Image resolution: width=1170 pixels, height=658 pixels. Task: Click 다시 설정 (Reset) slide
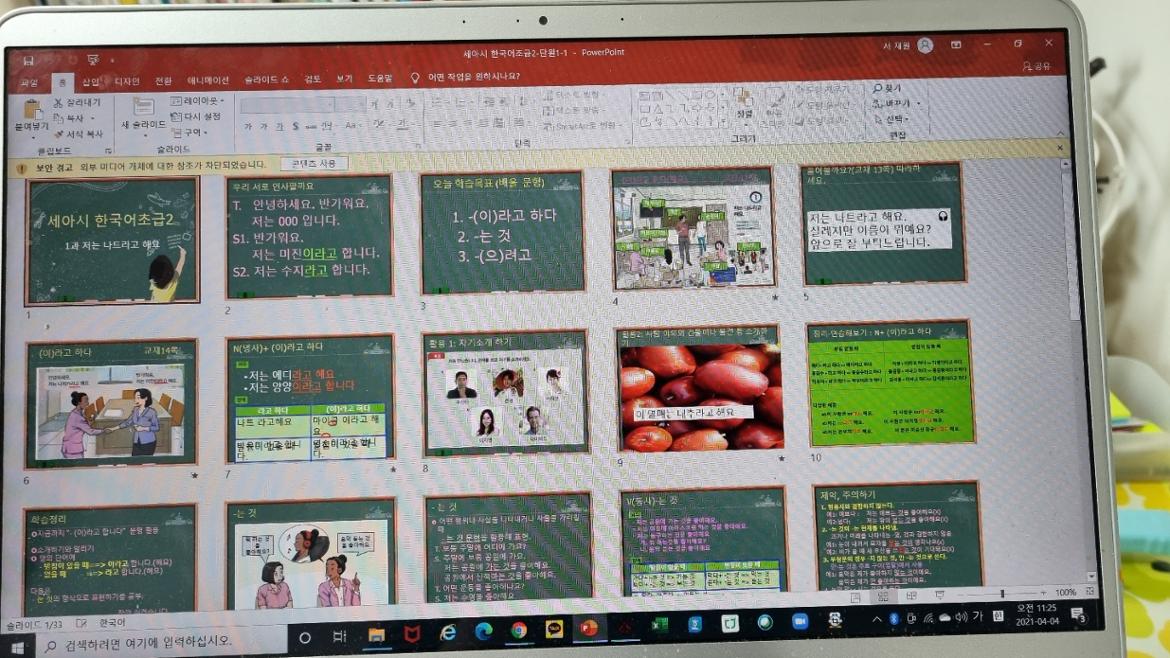tap(196, 116)
